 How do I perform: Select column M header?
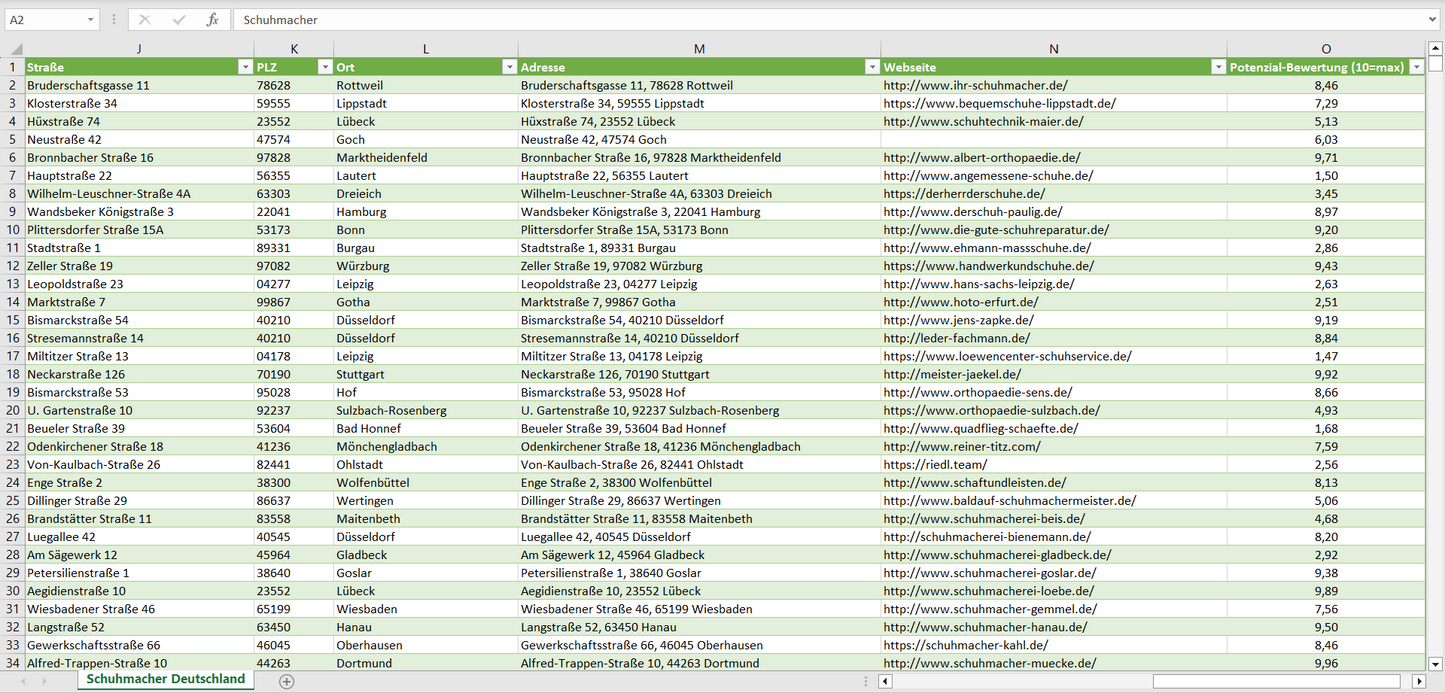click(699, 49)
